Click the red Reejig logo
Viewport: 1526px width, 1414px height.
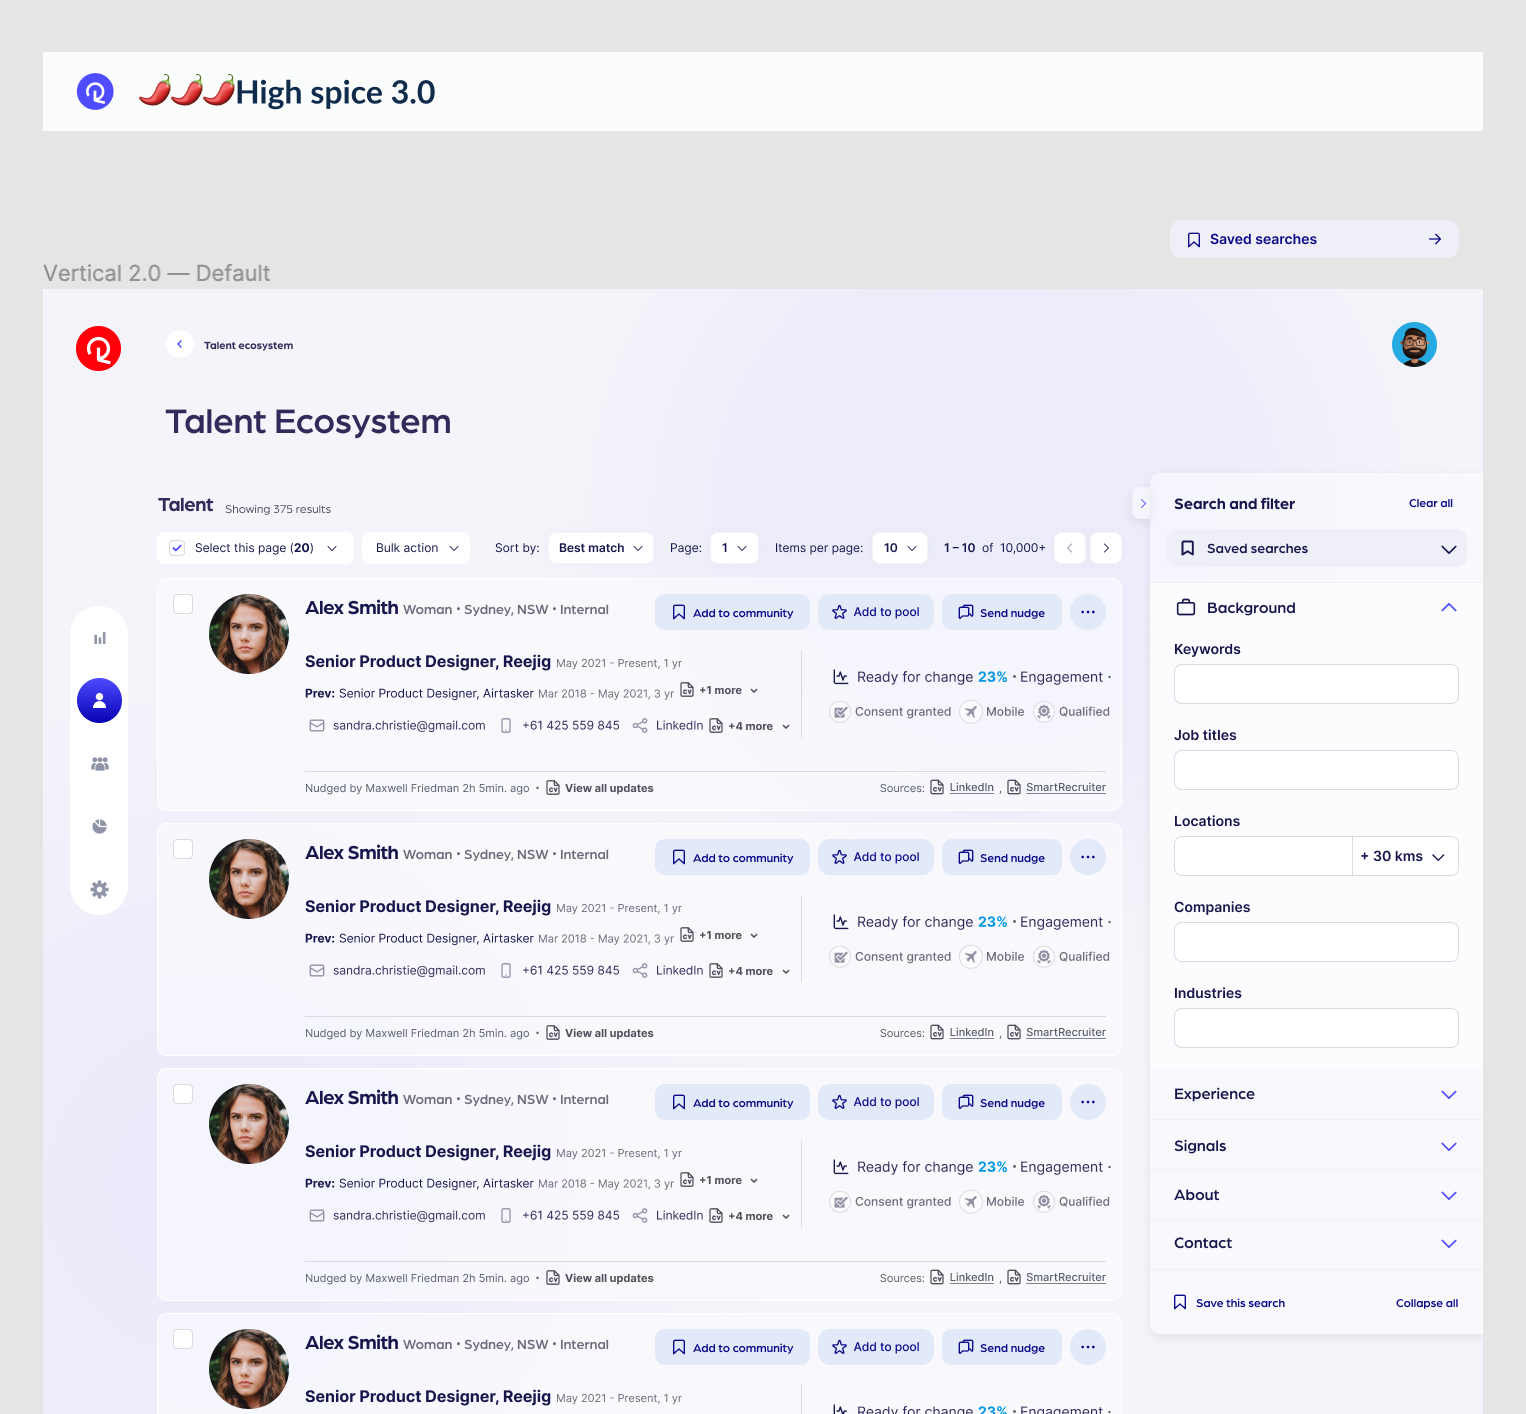coord(98,348)
